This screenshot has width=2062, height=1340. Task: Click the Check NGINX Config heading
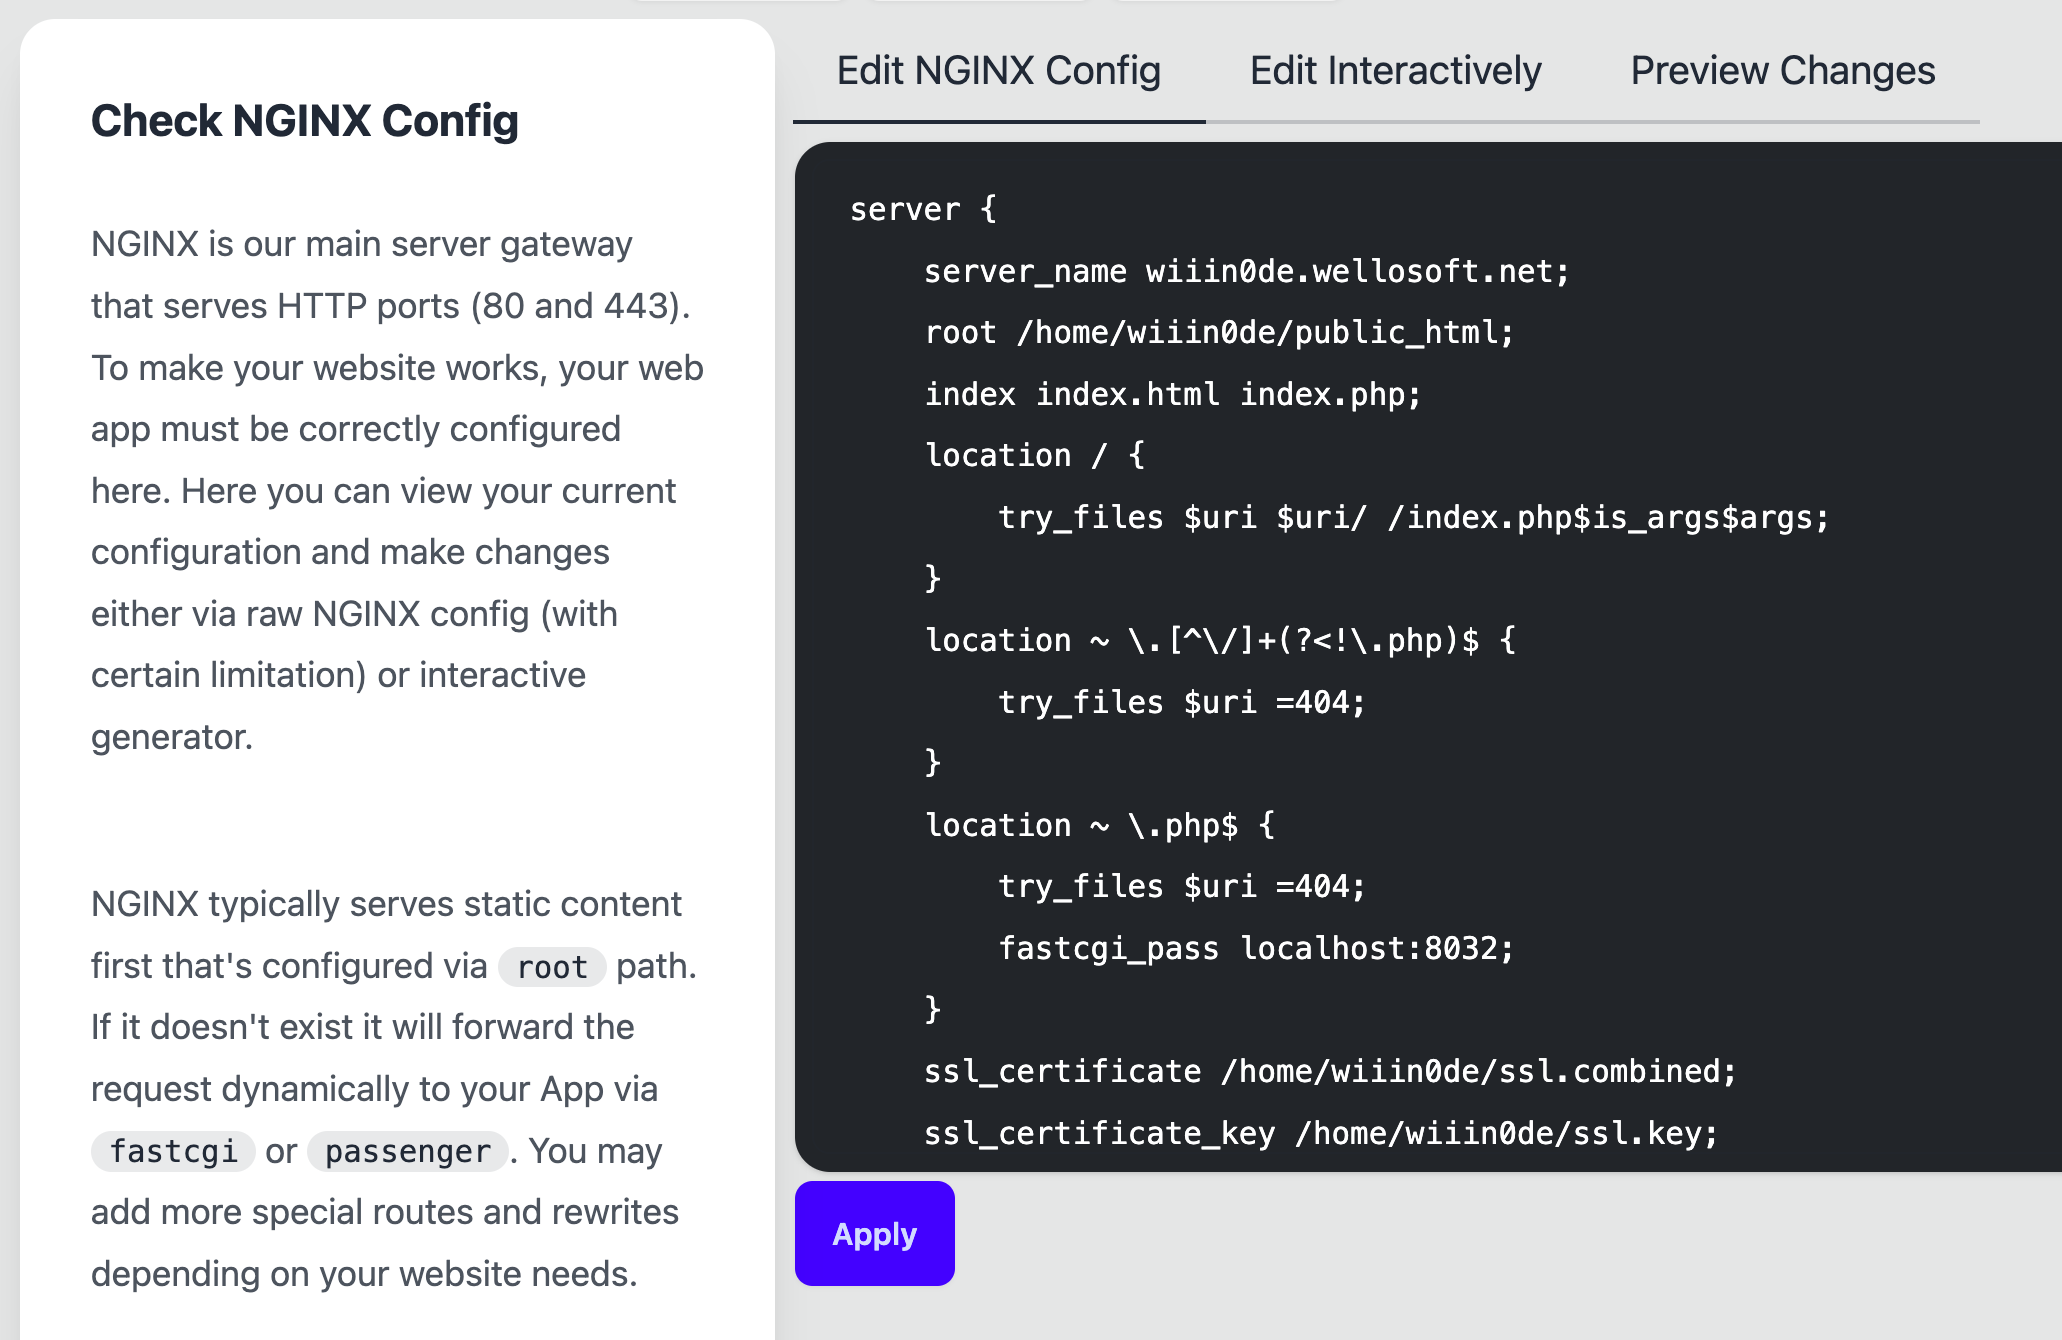(305, 121)
